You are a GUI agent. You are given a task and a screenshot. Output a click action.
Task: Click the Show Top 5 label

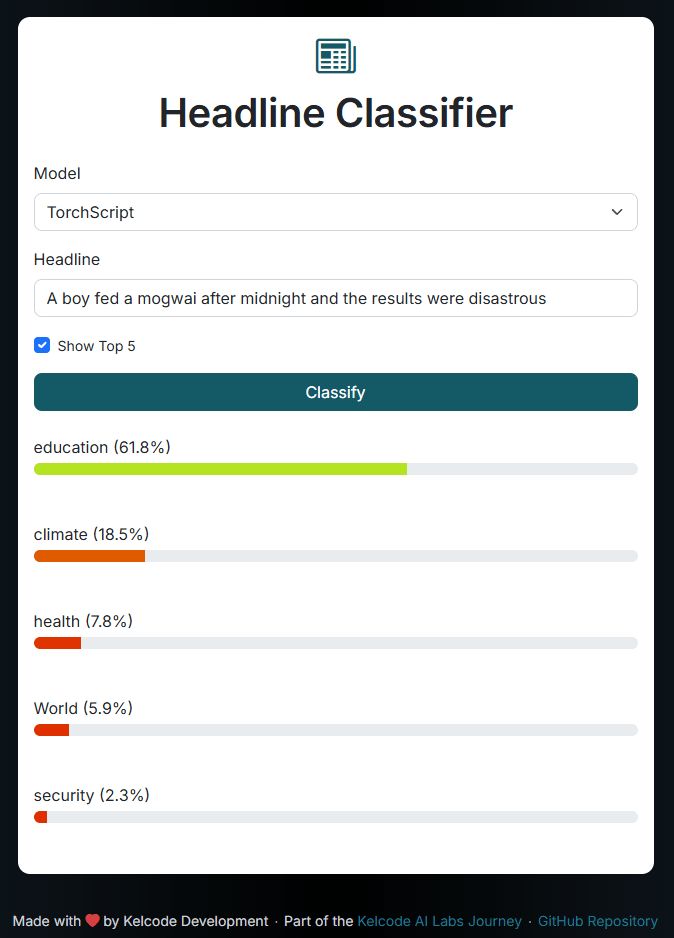click(96, 346)
